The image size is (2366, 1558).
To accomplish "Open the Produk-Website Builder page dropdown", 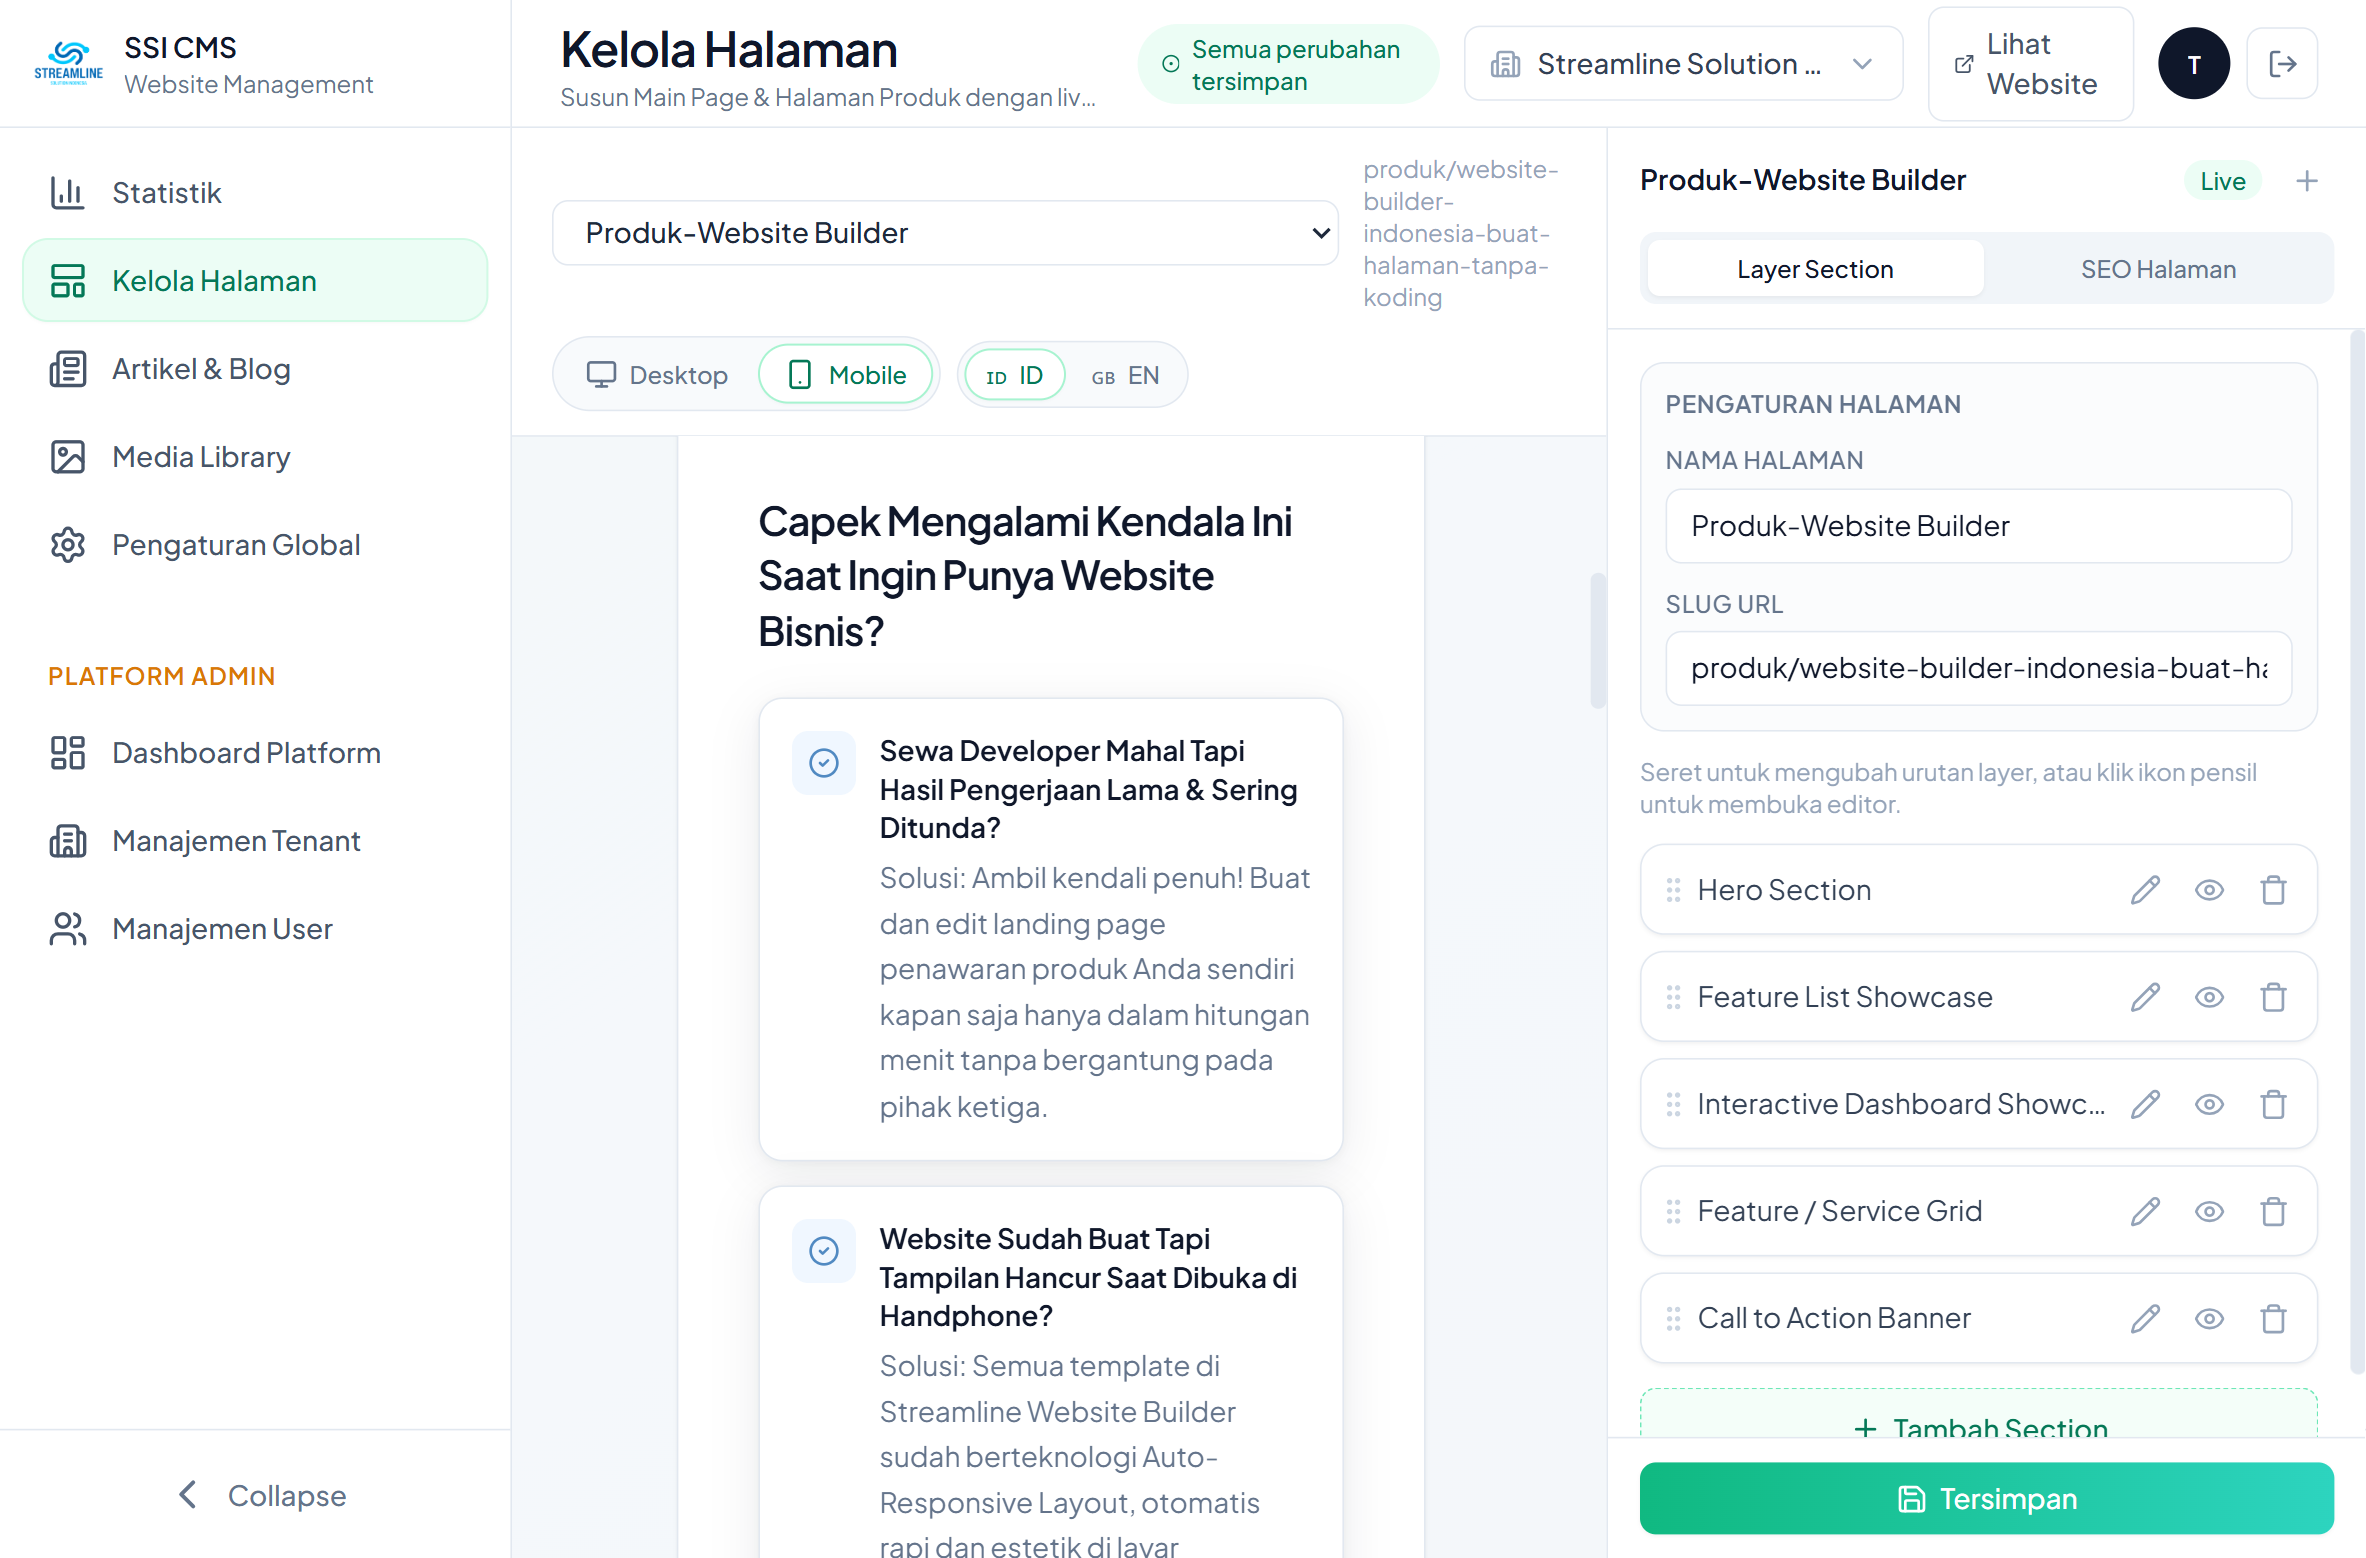I will coord(945,233).
